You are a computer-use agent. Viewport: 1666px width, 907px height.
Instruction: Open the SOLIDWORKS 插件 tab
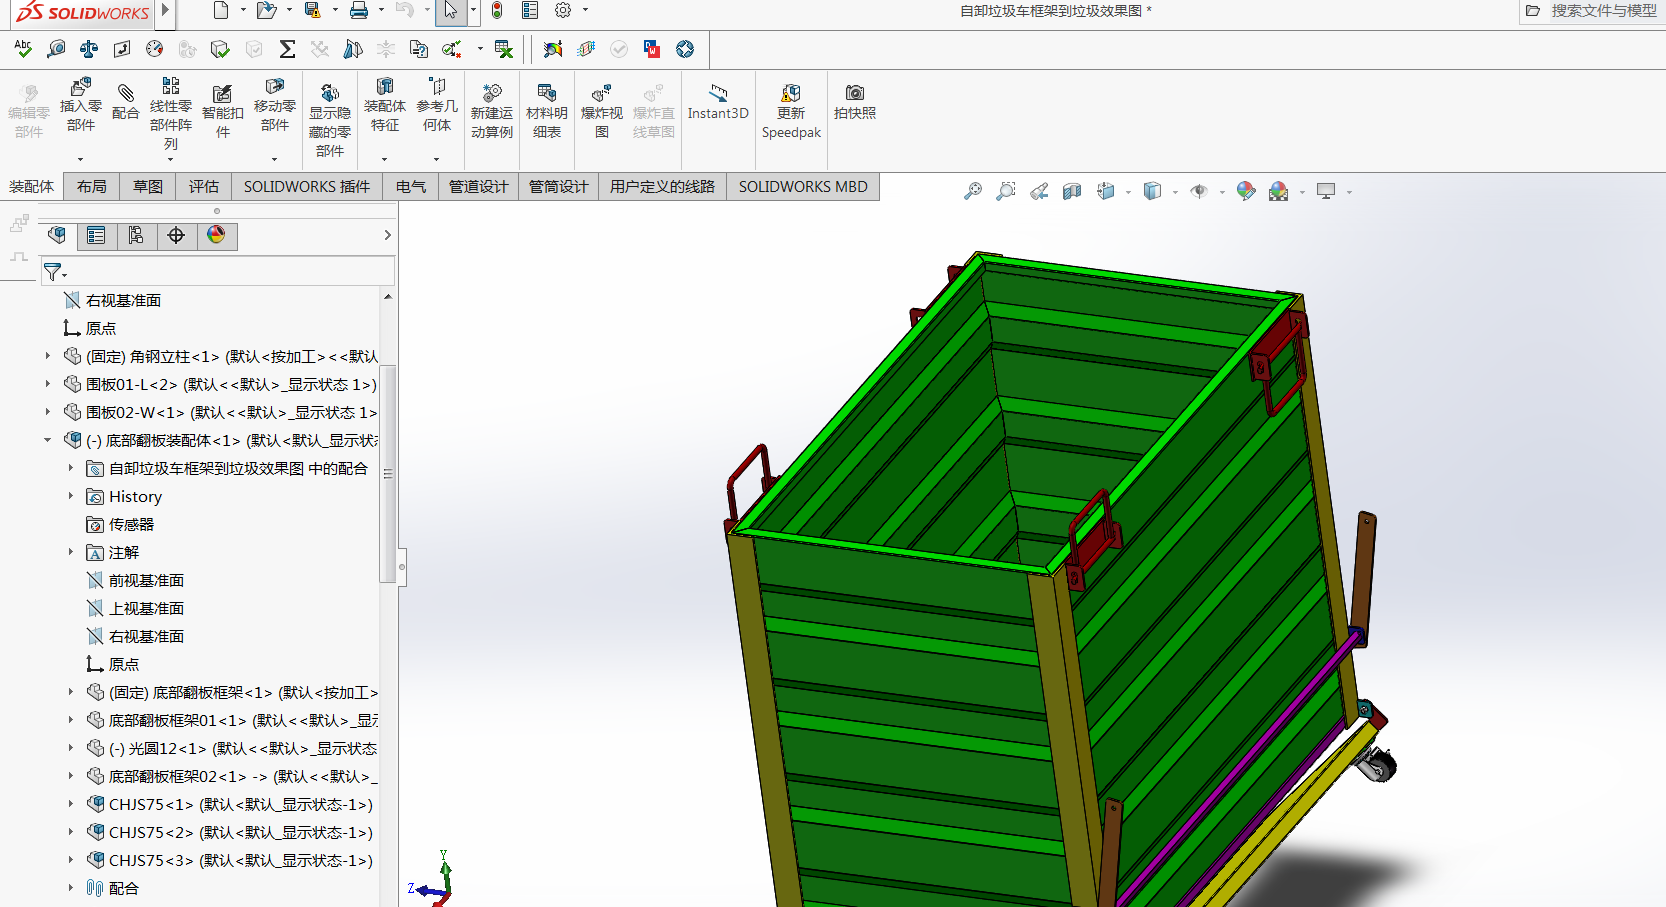(306, 187)
